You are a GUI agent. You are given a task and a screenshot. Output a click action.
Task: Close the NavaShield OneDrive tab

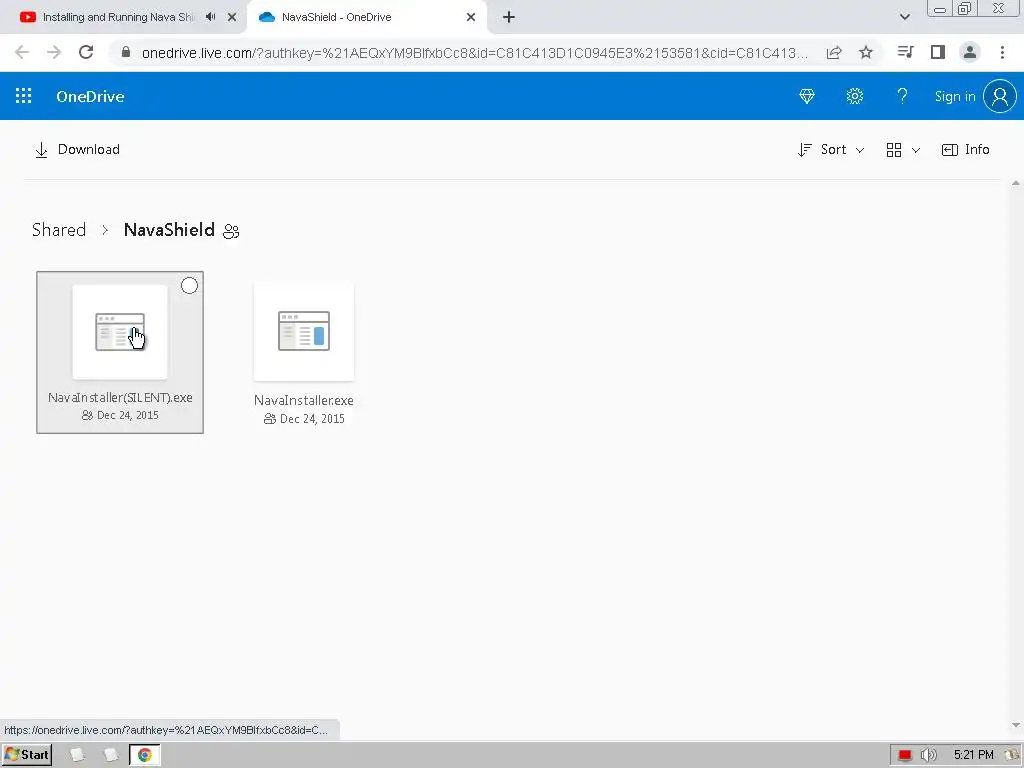pyautogui.click(x=471, y=17)
